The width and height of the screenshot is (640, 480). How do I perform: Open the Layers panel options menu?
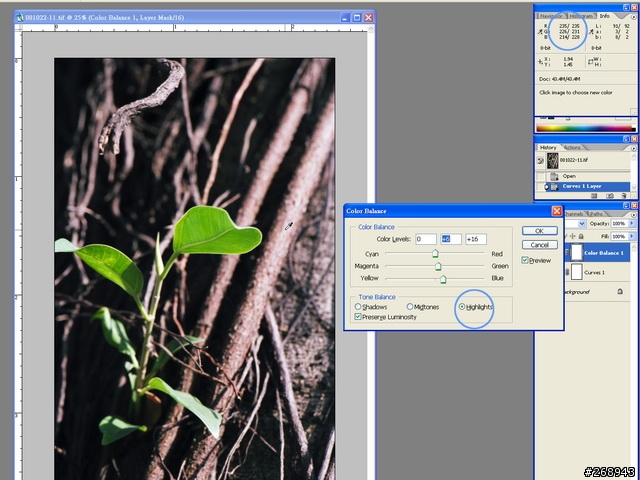pos(634,215)
